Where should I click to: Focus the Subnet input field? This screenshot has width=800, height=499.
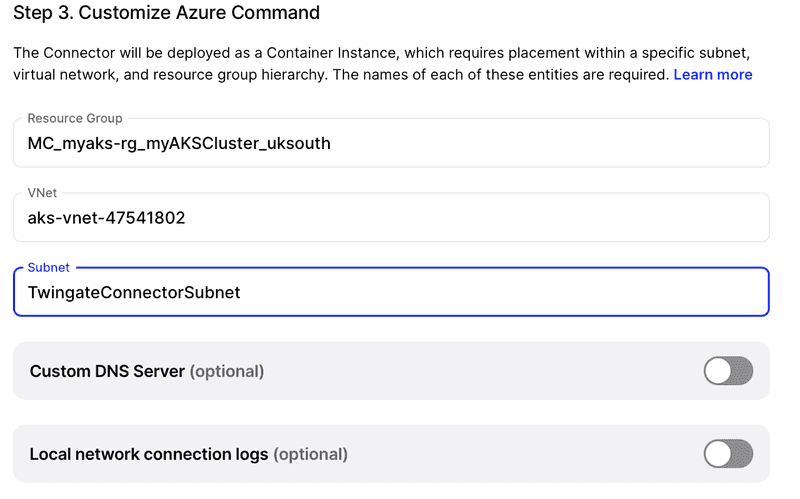pyautogui.click(x=391, y=292)
